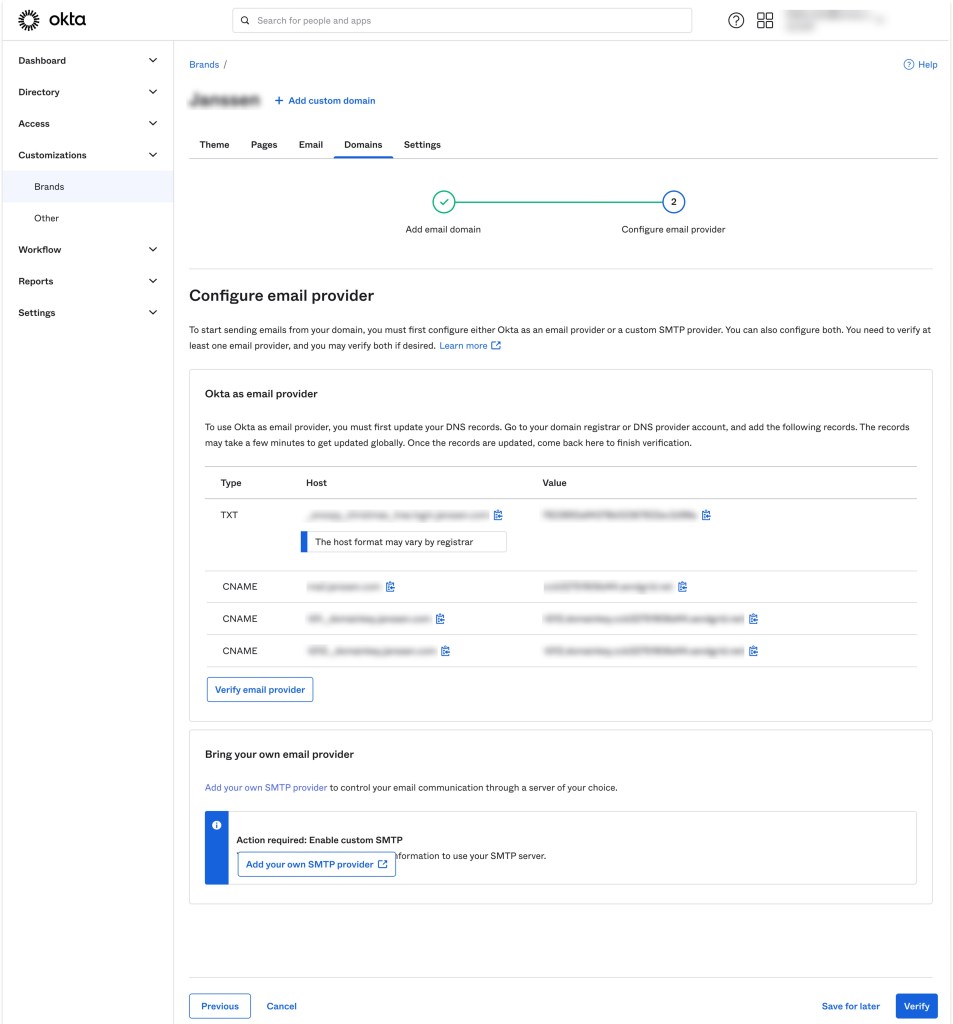Viewport: 953px width, 1024px height.
Task: Expand the Dashboard menu in sidebar
Action: click(x=153, y=61)
